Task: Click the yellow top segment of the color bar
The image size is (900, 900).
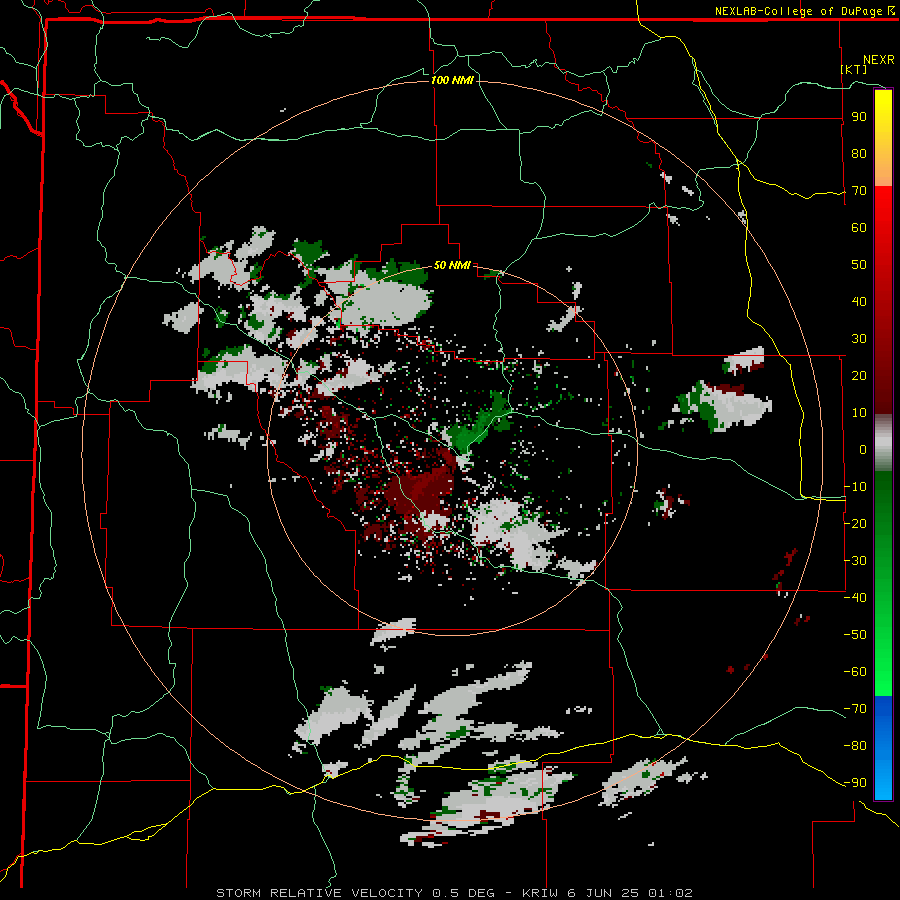Action: pyautogui.click(x=883, y=138)
